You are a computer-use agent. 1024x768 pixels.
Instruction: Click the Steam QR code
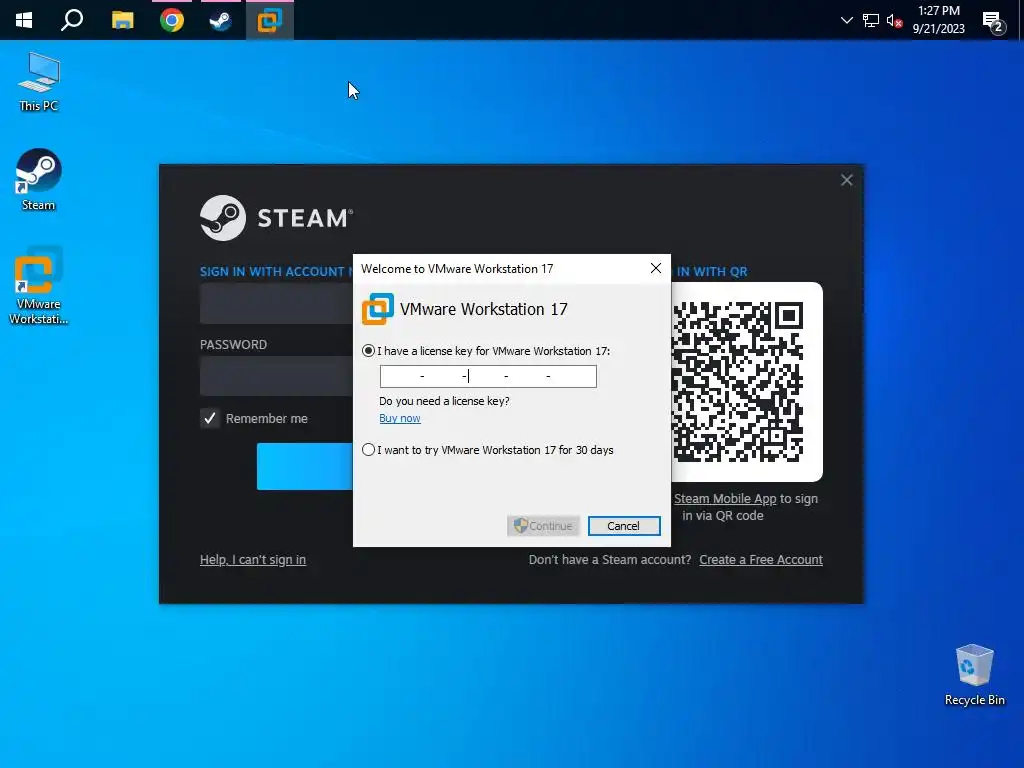pyautogui.click(x=738, y=382)
